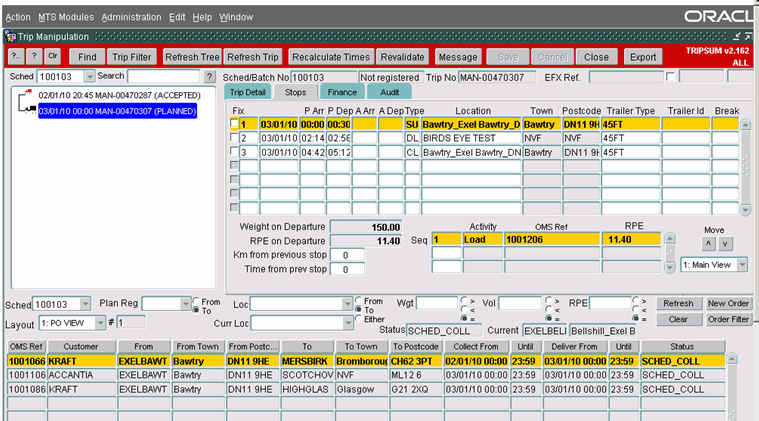Tick the Fix checkbox for stop 2
Screen dimensions: 759x421
coord(234,138)
